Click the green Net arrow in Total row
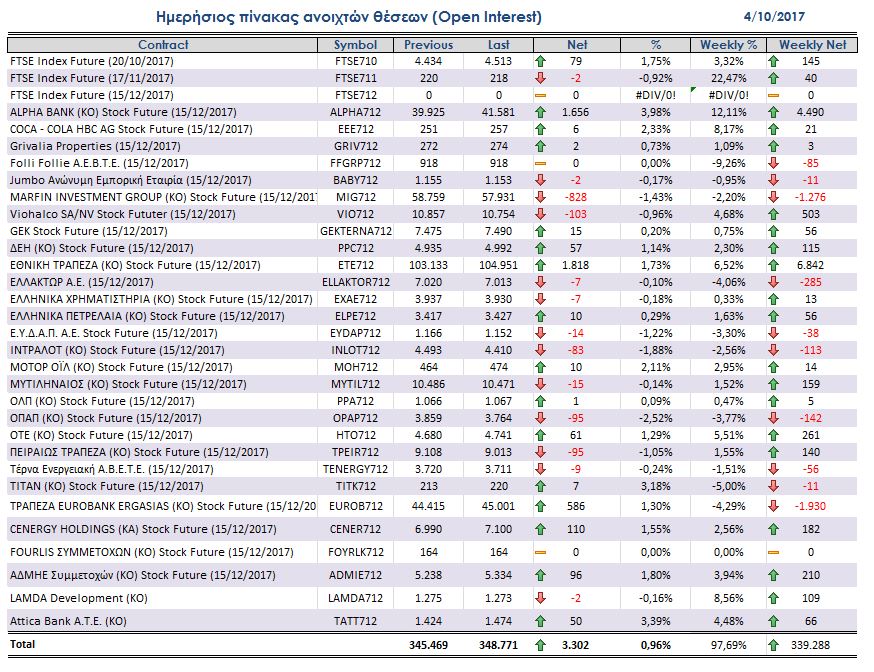874x672 pixels. click(x=540, y=645)
